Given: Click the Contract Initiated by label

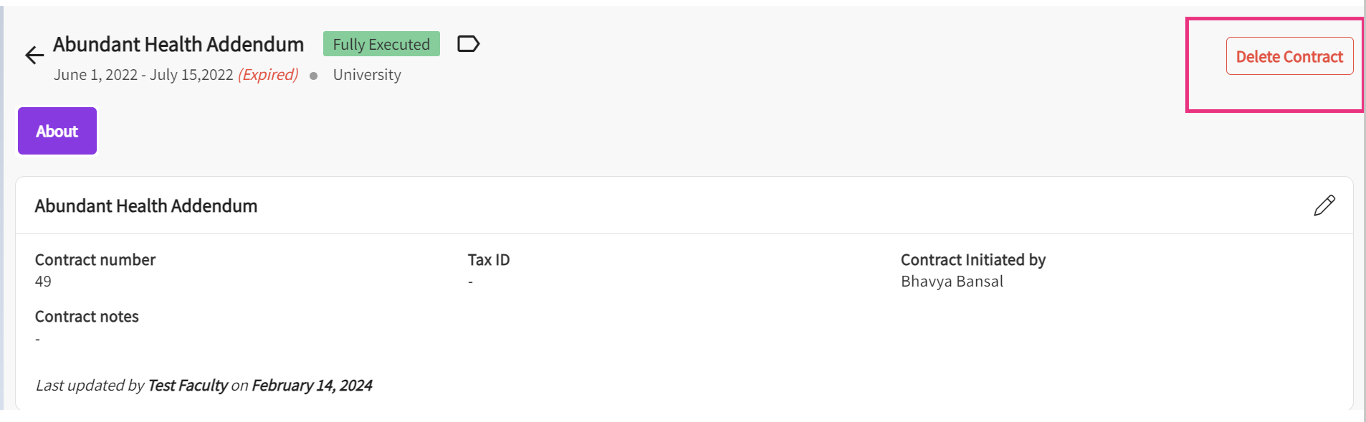Looking at the screenshot, I should click(973, 260).
